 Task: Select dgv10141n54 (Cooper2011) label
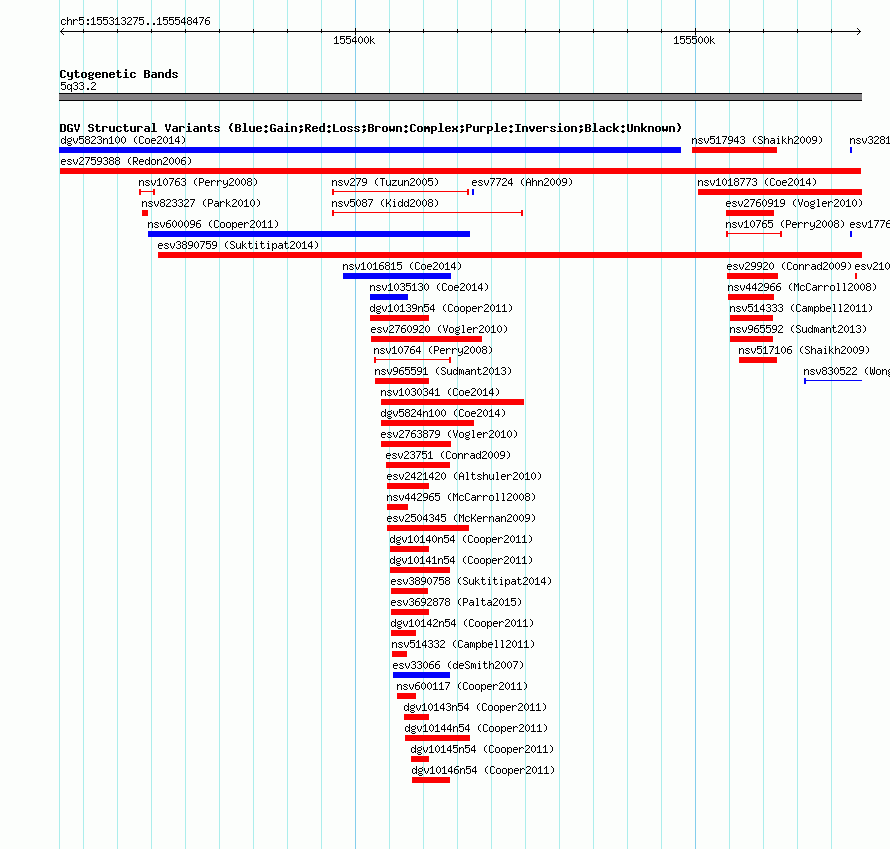(x=461, y=560)
